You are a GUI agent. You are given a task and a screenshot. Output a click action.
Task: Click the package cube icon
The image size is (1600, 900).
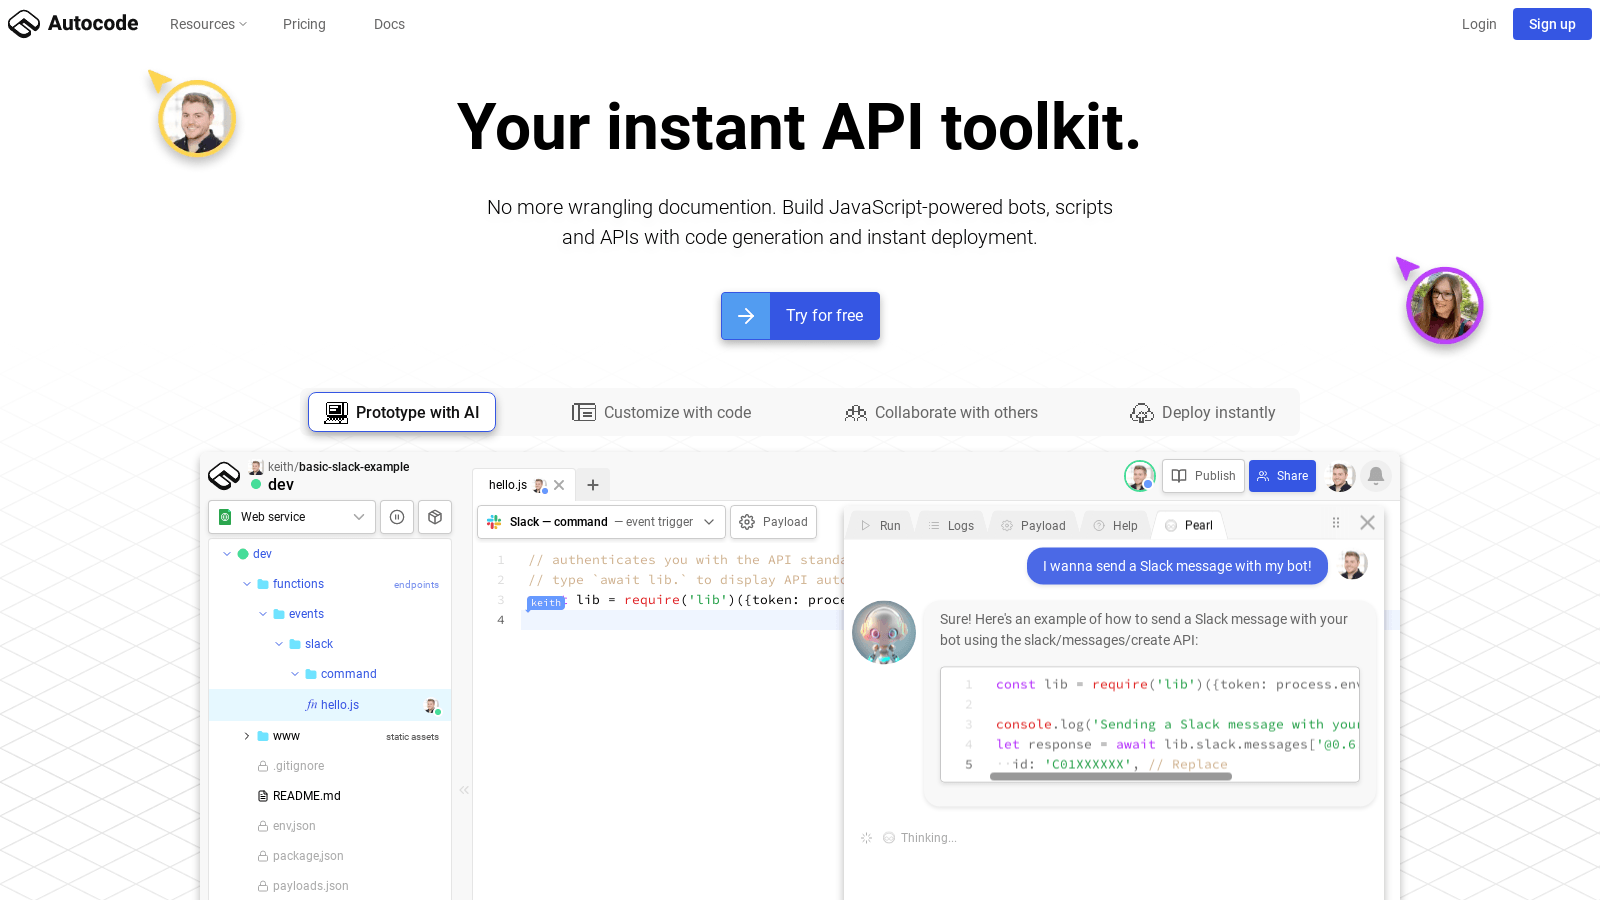point(435,517)
